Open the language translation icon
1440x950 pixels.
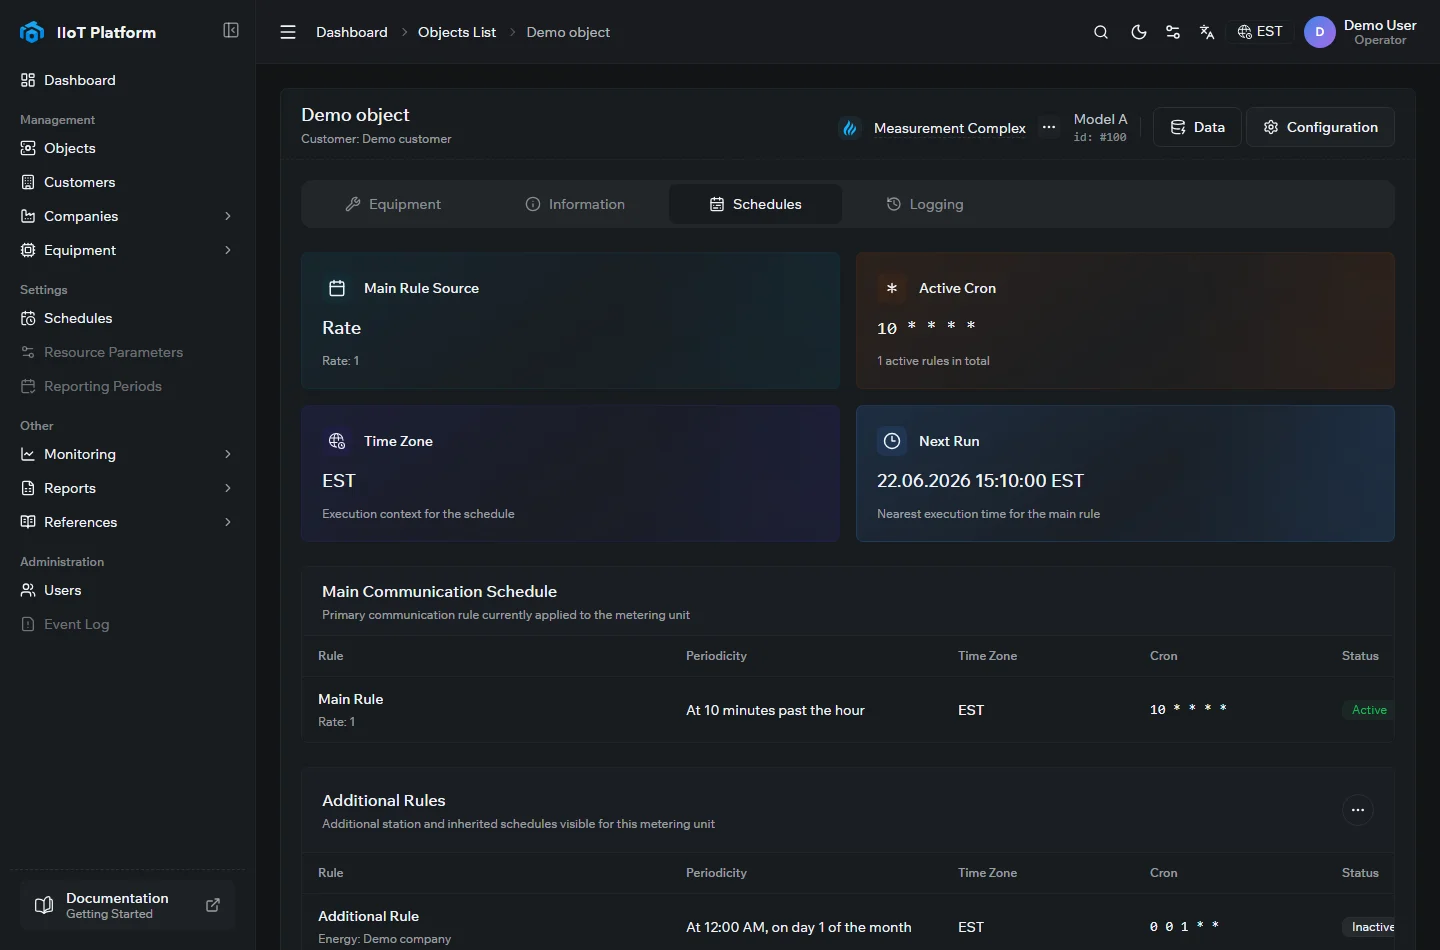click(1207, 32)
